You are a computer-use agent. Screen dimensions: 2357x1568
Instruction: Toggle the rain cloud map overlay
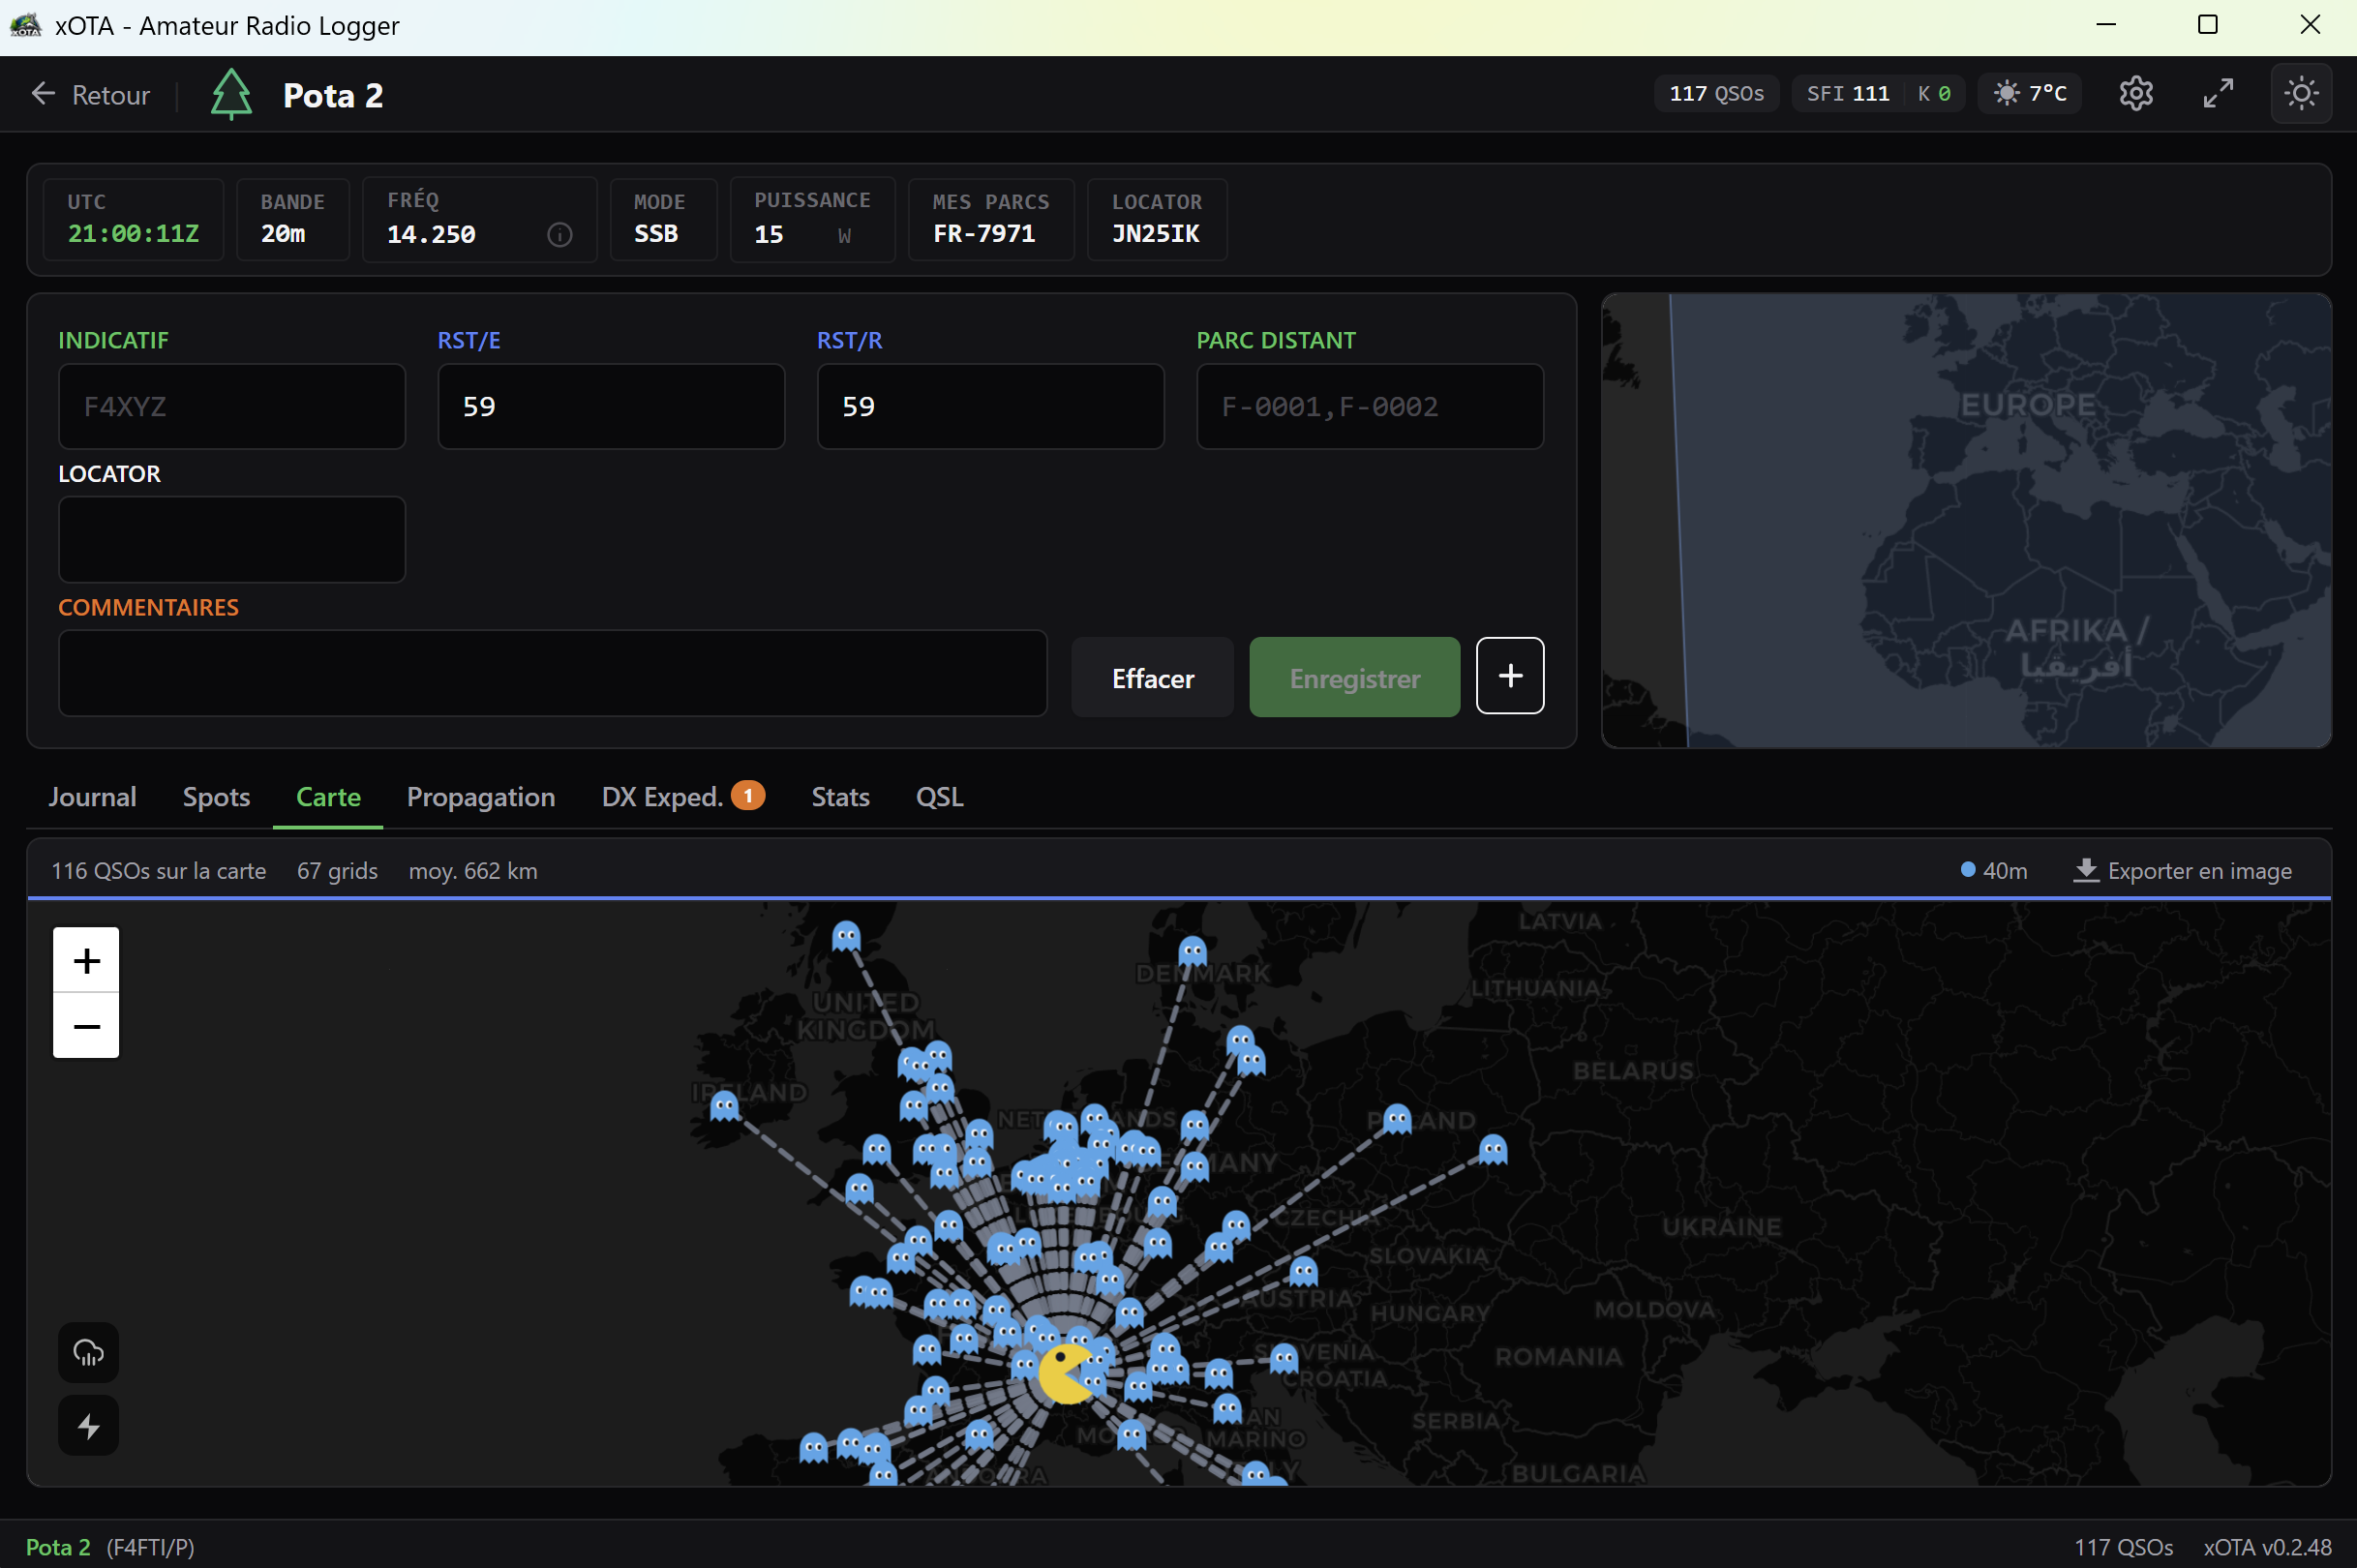[88, 1353]
